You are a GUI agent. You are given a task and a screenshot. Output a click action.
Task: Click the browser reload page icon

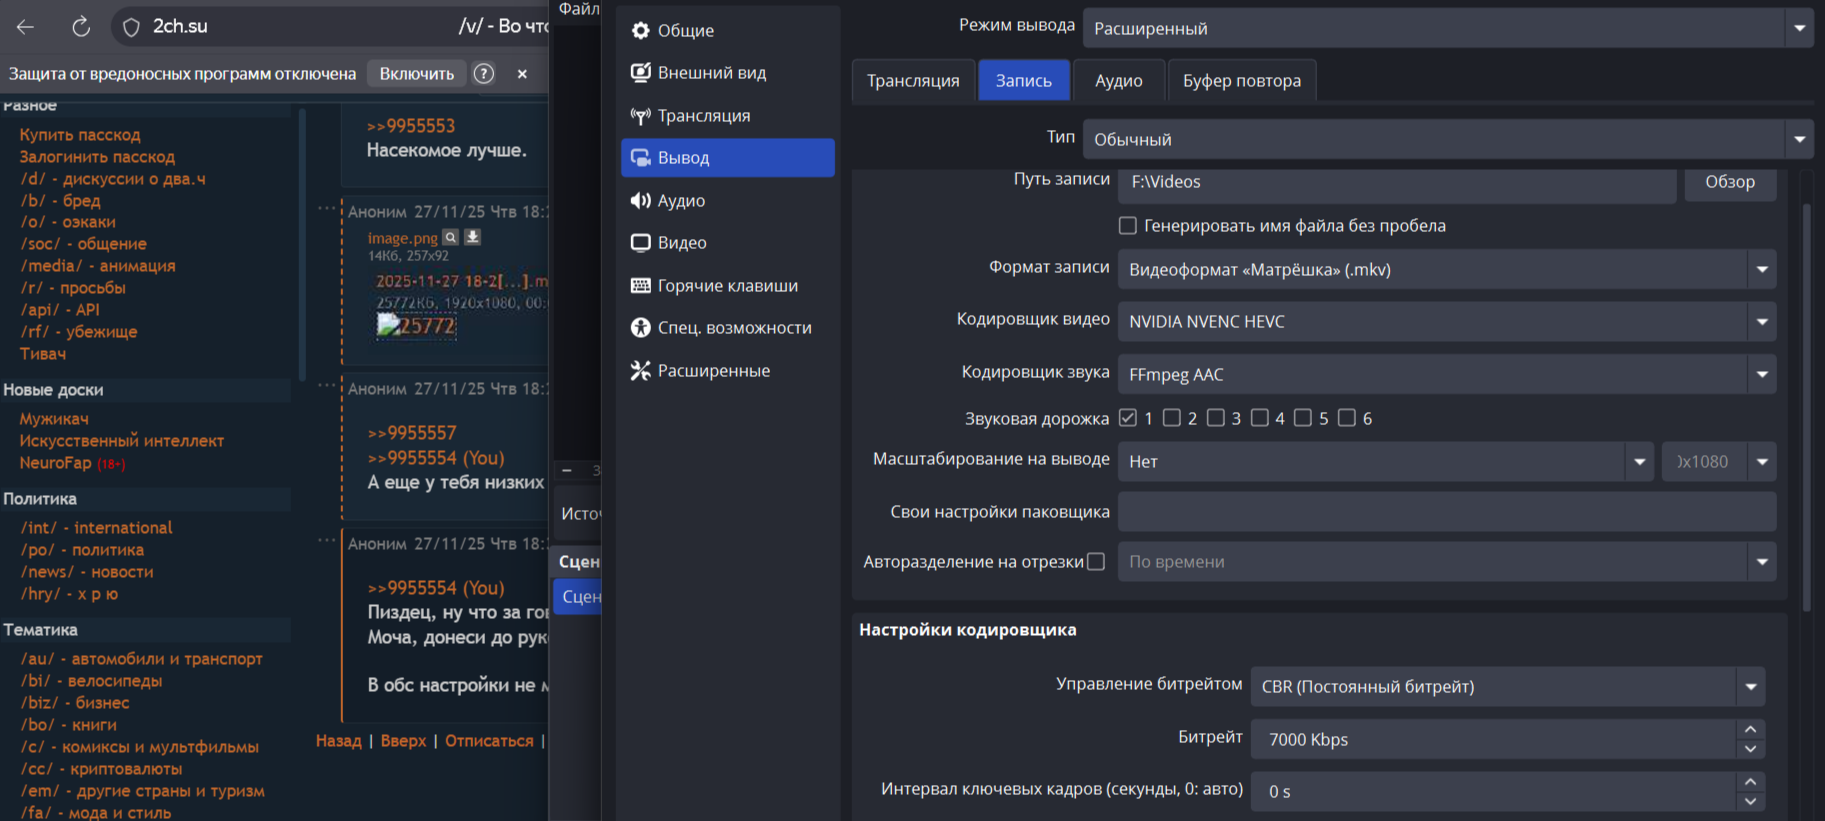[x=81, y=27]
